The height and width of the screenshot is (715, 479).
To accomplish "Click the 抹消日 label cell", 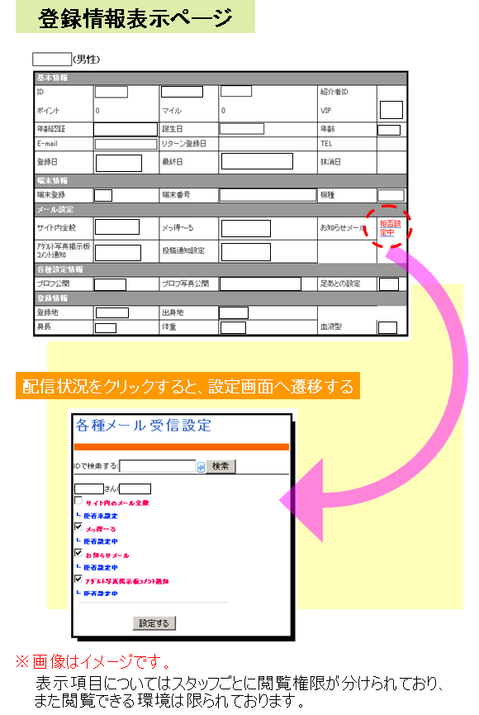I will click(x=330, y=162).
